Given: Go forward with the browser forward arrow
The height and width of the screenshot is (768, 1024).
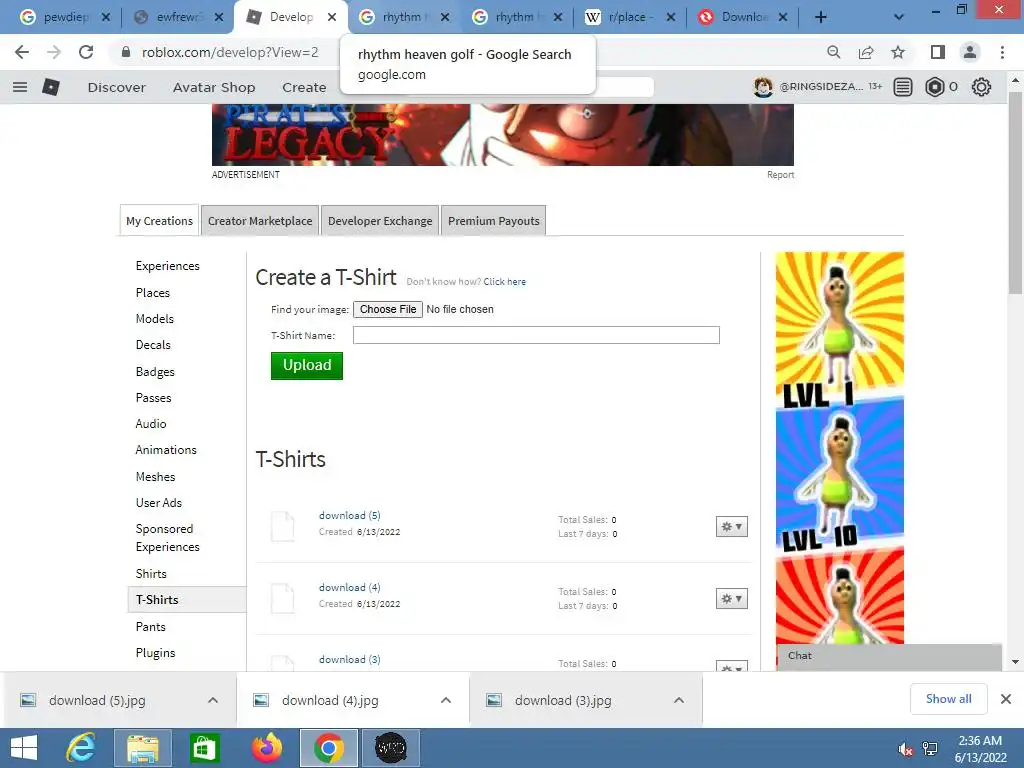Looking at the screenshot, I should click(x=54, y=52).
